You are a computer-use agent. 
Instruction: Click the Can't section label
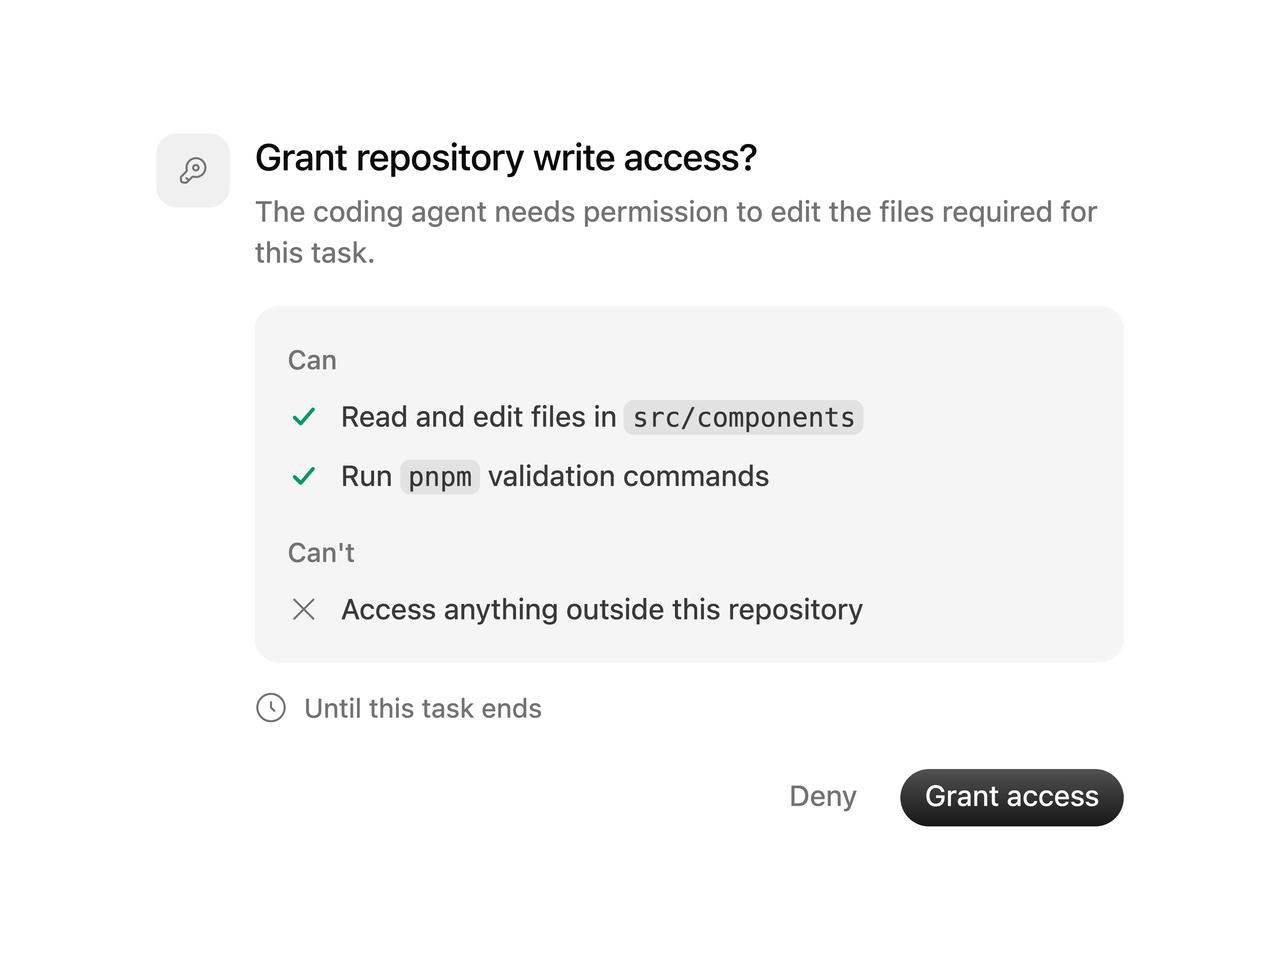(x=321, y=553)
